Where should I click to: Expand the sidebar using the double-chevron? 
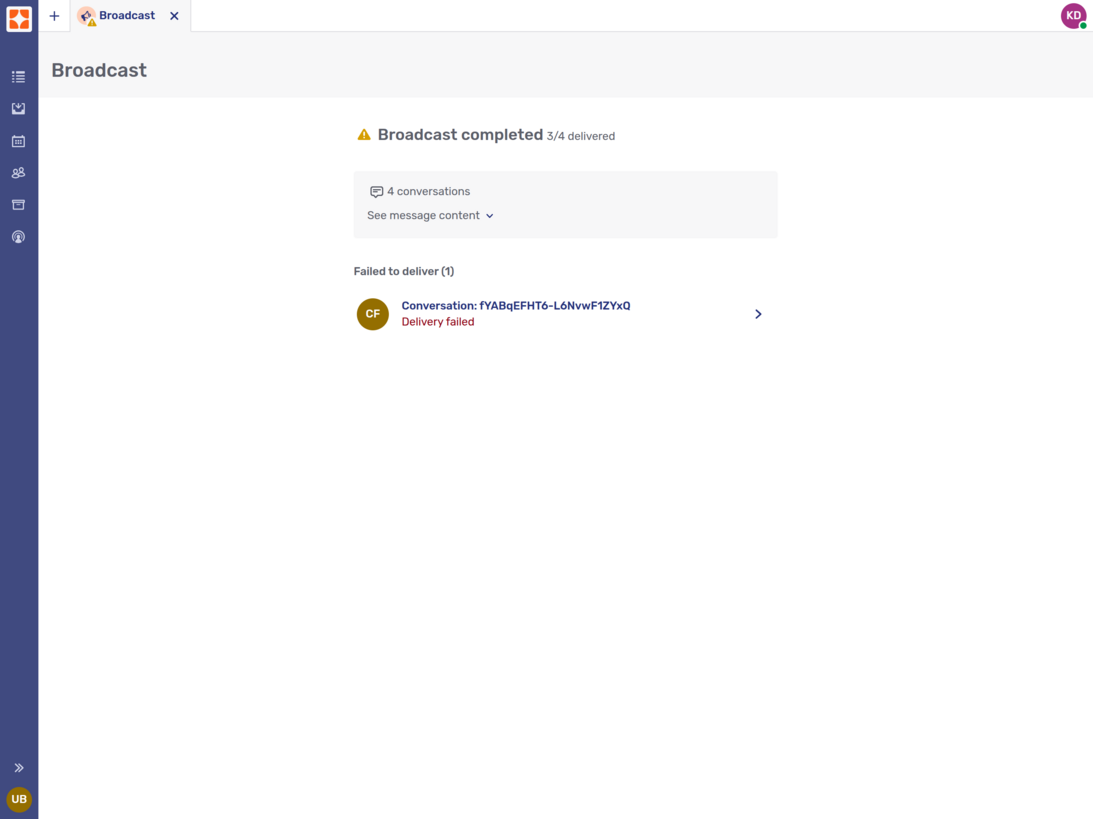click(x=18, y=767)
